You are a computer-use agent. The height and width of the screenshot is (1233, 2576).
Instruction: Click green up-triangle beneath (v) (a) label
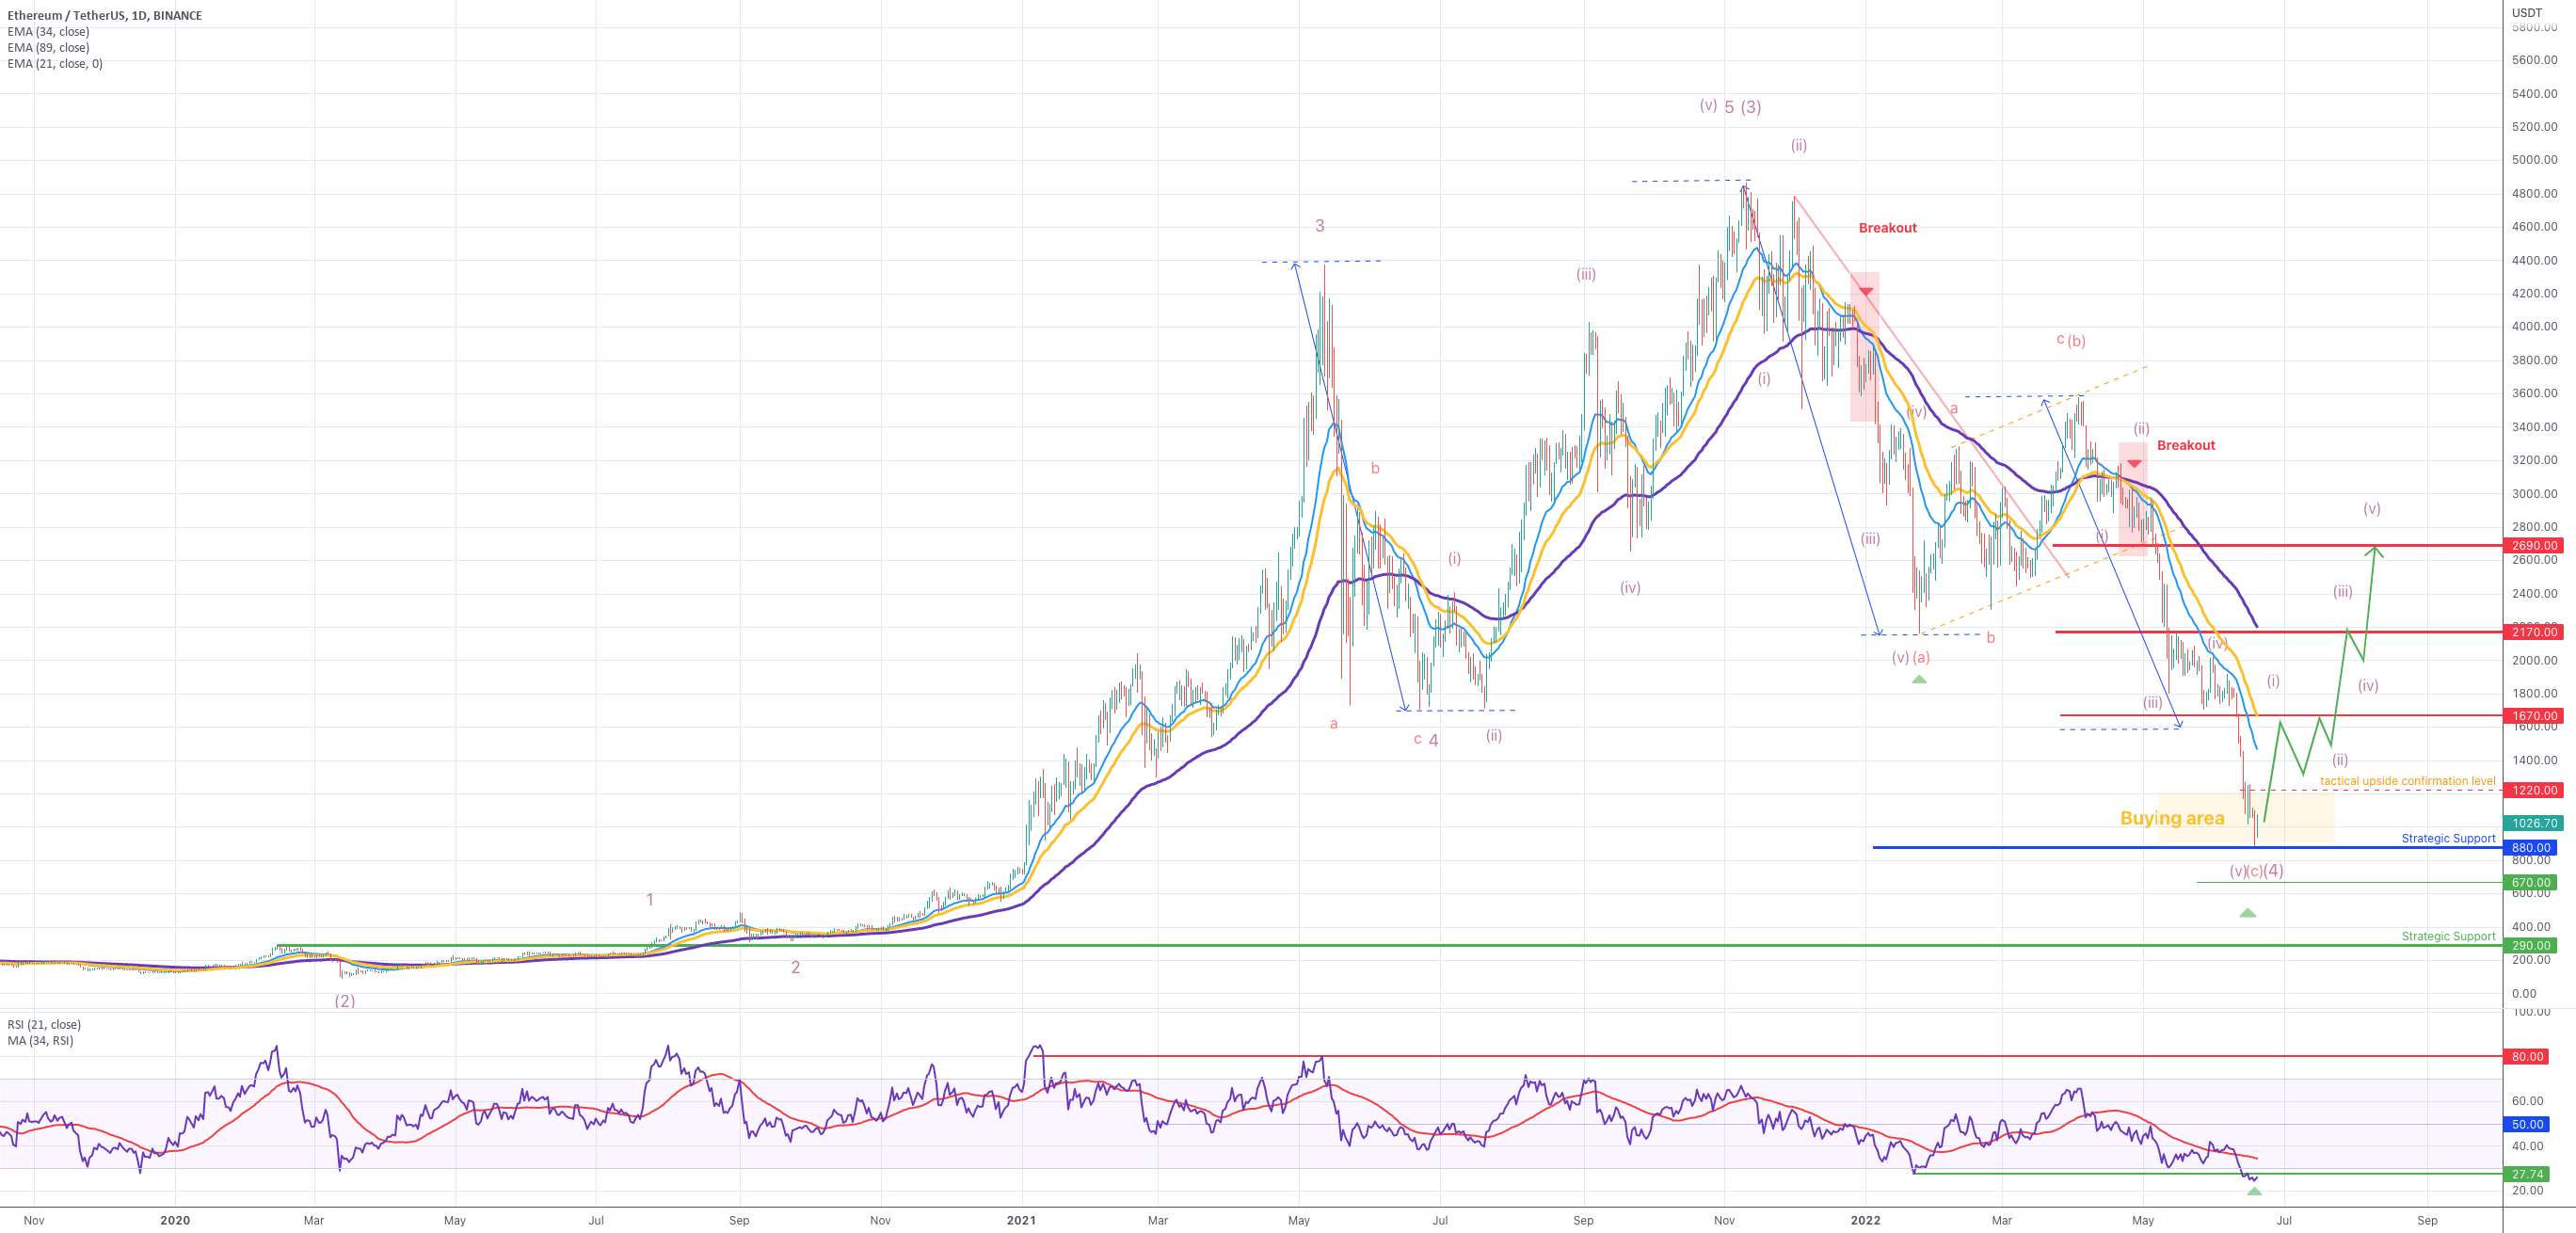(1918, 680)
